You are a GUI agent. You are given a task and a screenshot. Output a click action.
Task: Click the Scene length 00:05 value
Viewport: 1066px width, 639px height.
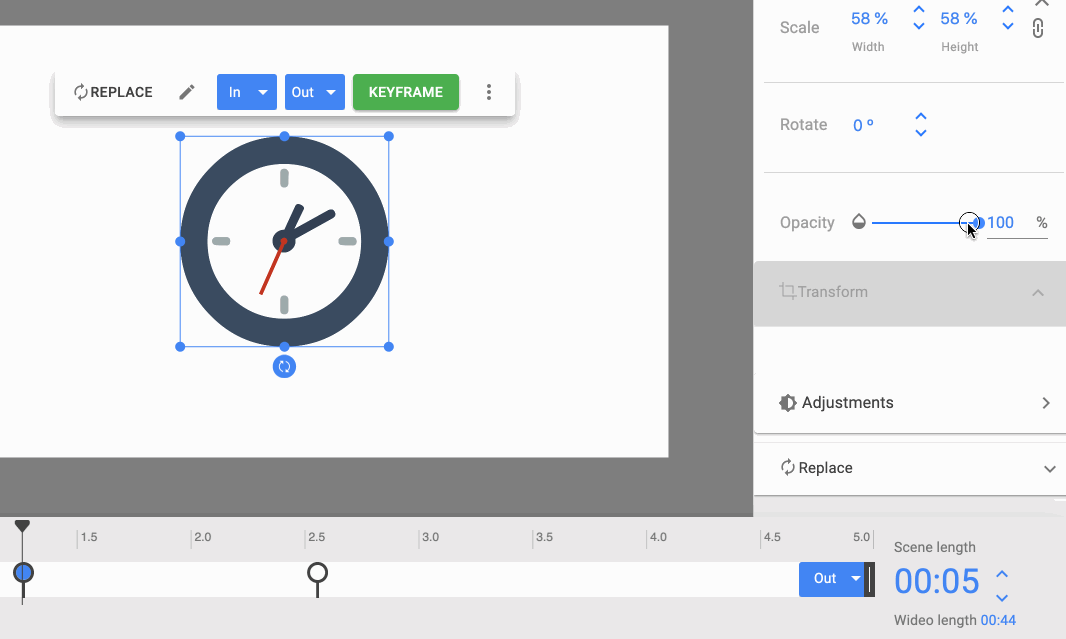click(937, 581)
